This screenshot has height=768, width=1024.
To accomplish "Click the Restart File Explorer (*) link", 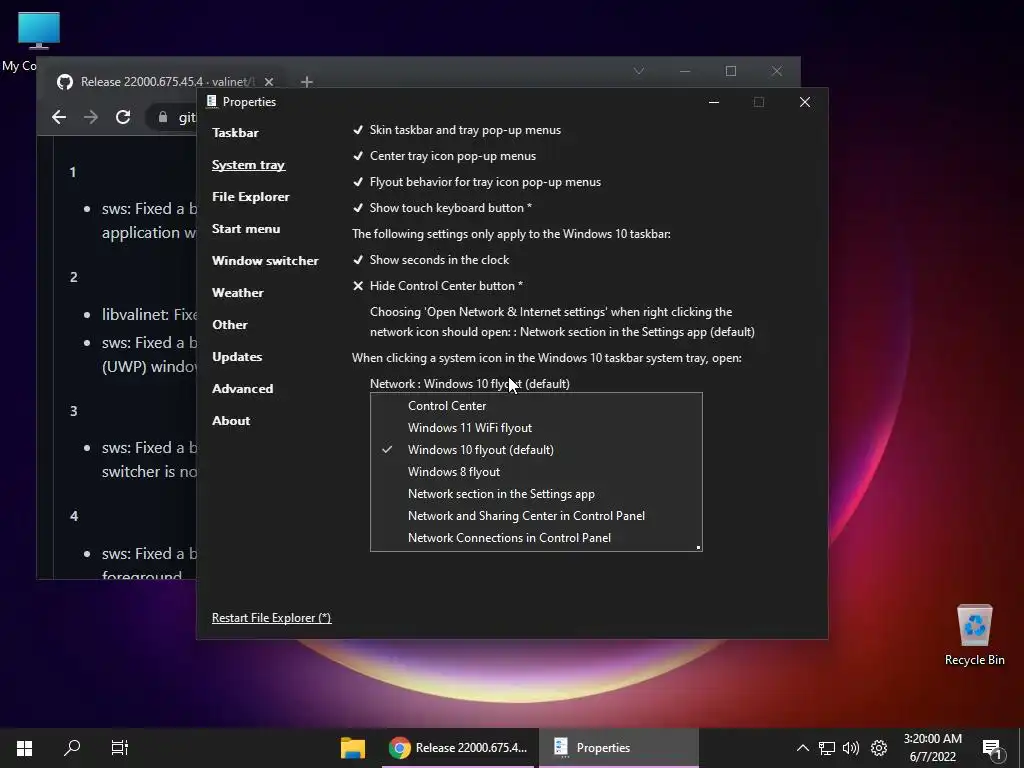I will [271, 618].
